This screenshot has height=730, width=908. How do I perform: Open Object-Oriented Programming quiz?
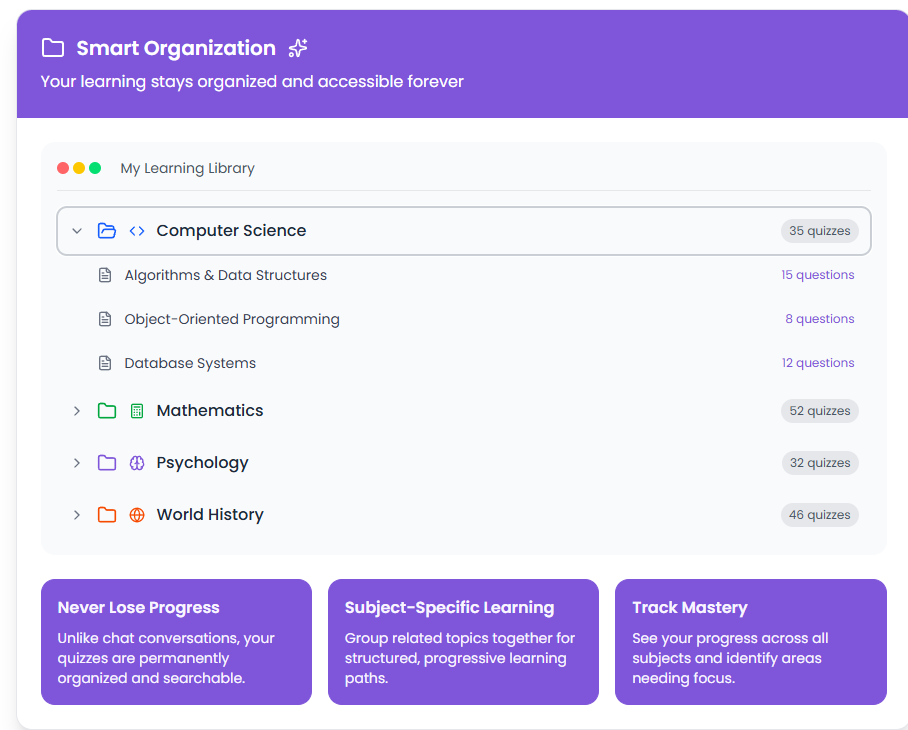click(232, 320)
